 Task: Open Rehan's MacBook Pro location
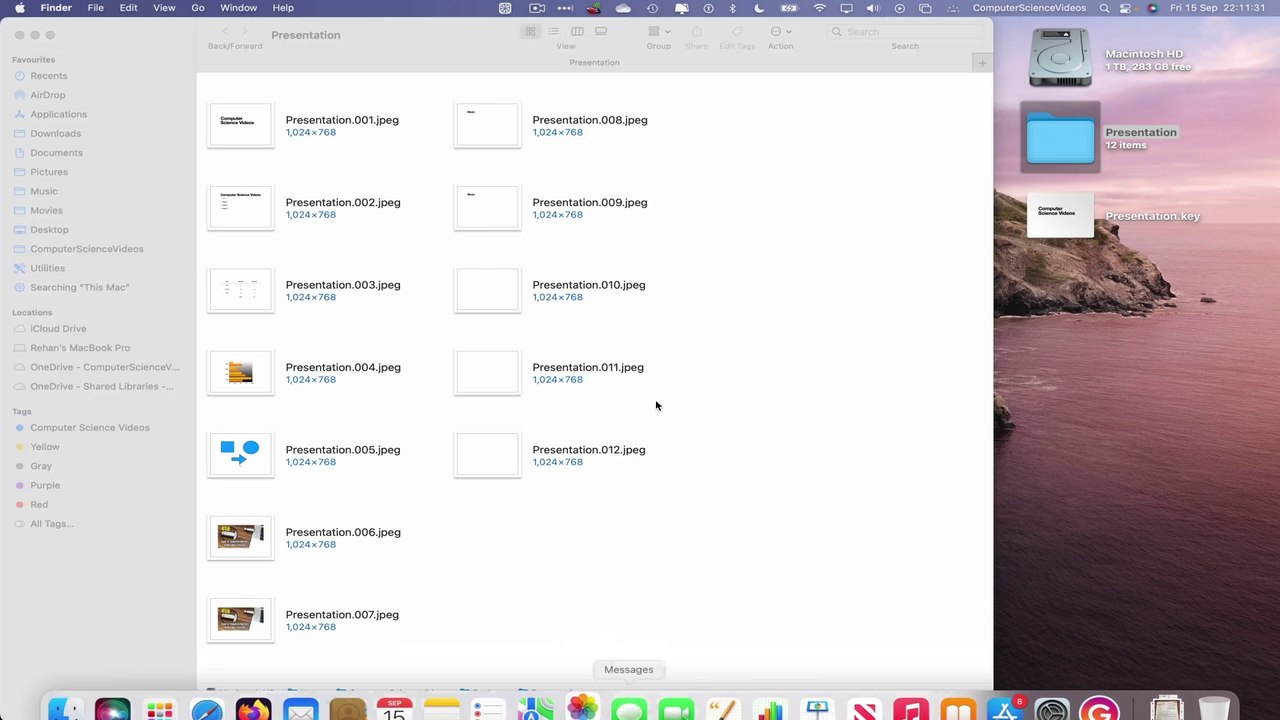[x=80, y=348]
